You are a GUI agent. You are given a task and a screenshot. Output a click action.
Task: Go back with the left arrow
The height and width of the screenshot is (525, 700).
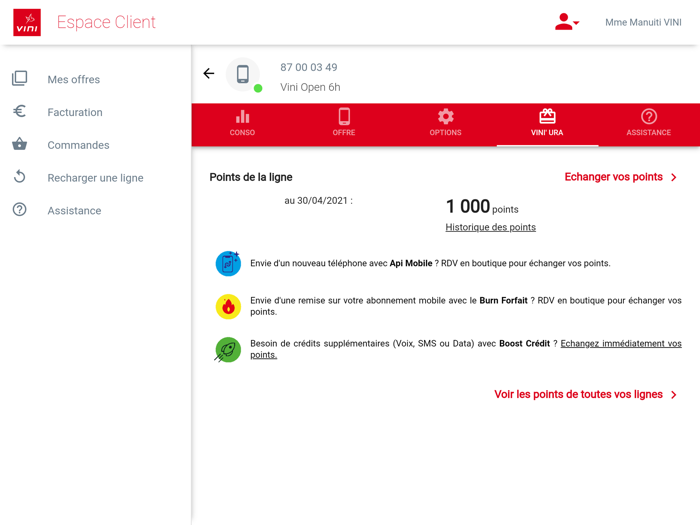click(x=209, y=73)
